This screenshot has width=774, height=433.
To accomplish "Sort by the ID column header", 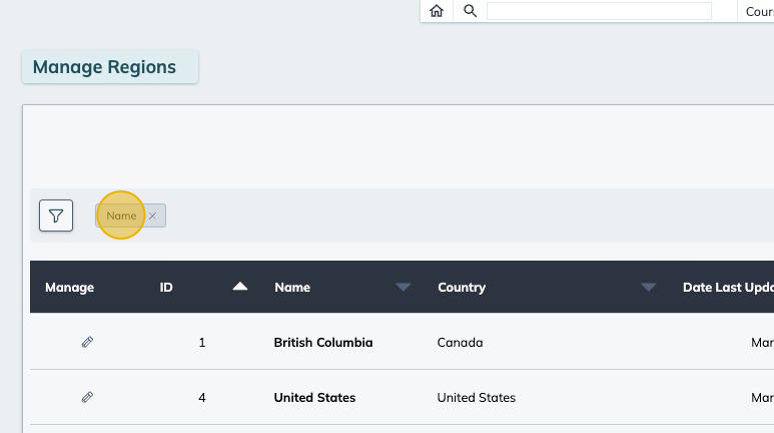I will pyautogui.click(x=166, y=287).
